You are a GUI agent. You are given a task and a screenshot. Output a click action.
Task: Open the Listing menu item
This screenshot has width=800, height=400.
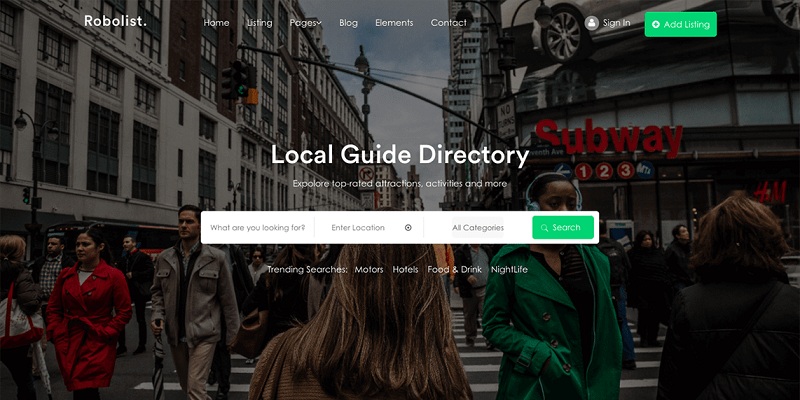coord(259,23)
